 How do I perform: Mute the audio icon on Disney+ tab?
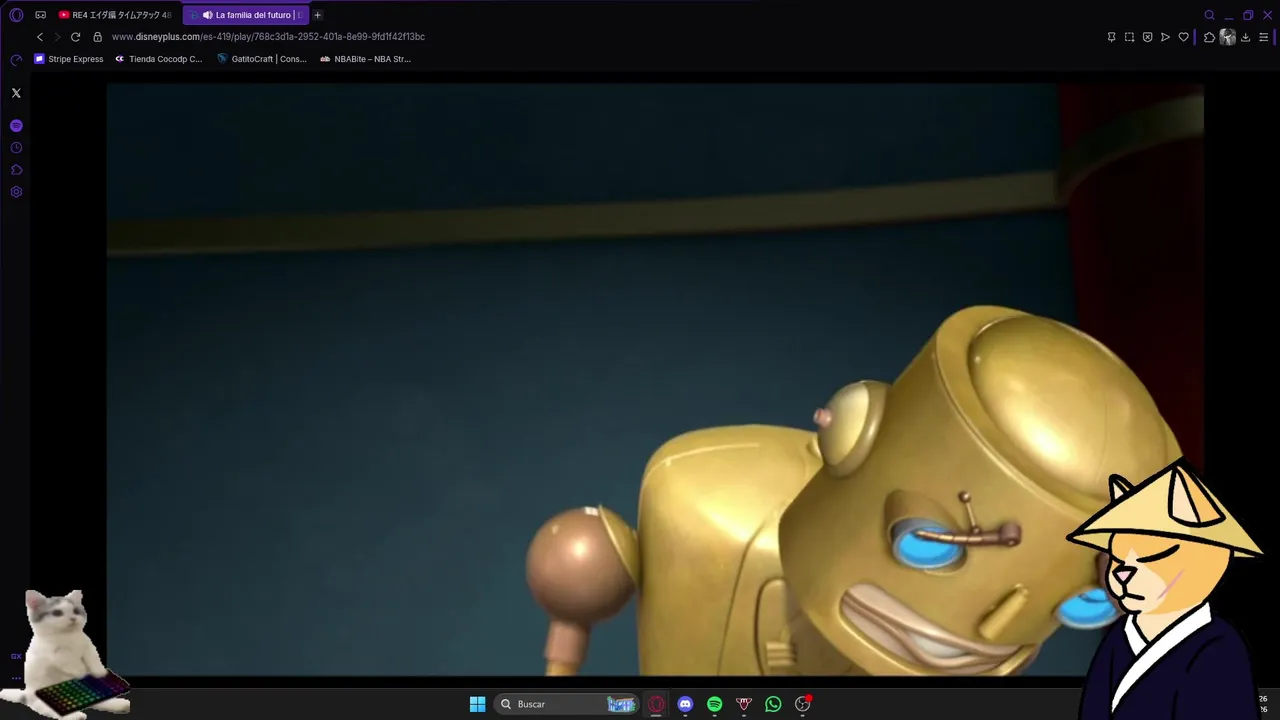coord(207,15)
